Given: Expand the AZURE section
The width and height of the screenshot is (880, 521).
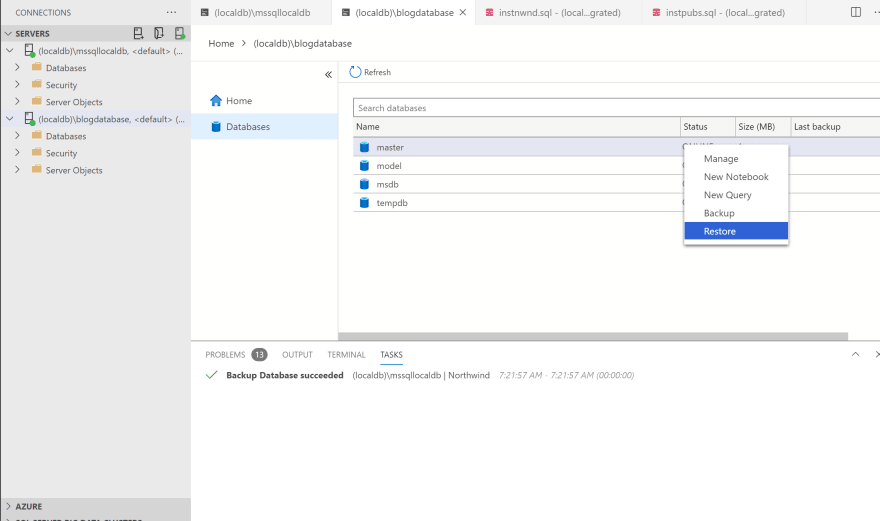Looking at the screenshot, I should 8,506.
